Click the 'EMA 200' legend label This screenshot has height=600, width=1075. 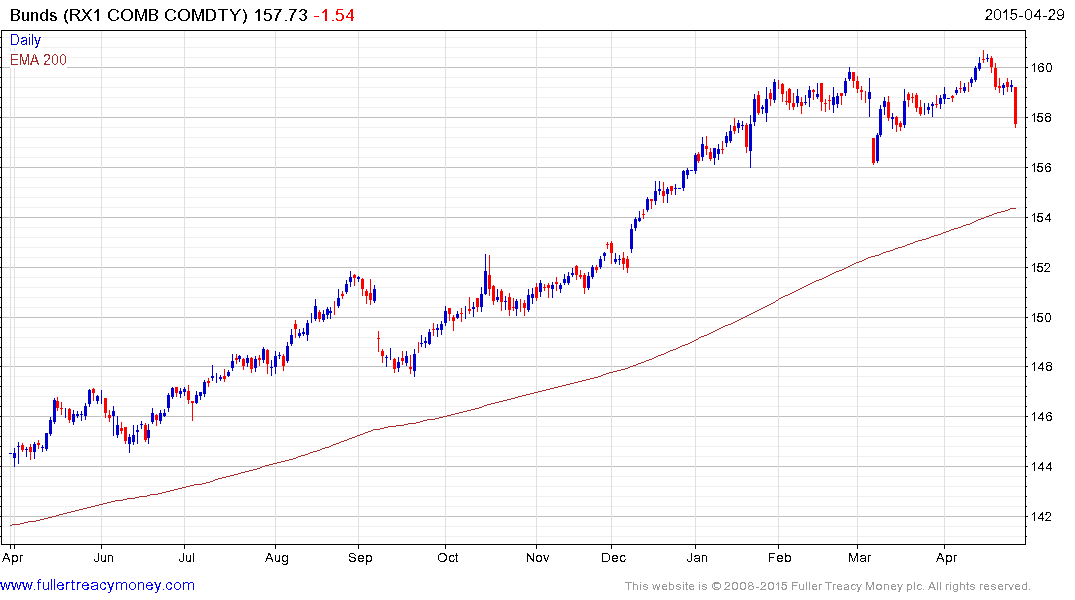[x=38, y=60]
